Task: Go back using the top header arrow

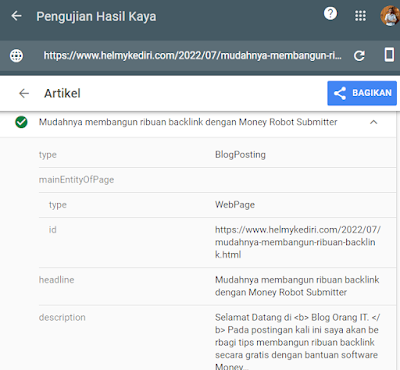Action: click(16, 16)
